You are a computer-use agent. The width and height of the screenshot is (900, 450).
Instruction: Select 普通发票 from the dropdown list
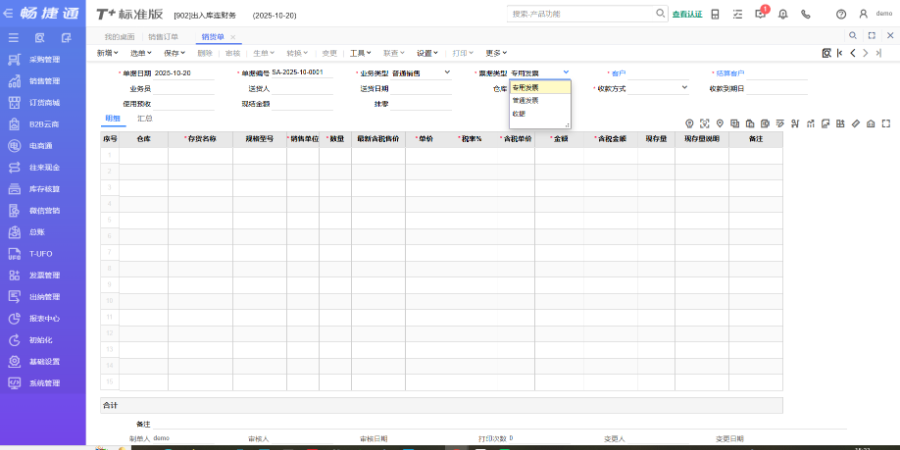point(525,100)
